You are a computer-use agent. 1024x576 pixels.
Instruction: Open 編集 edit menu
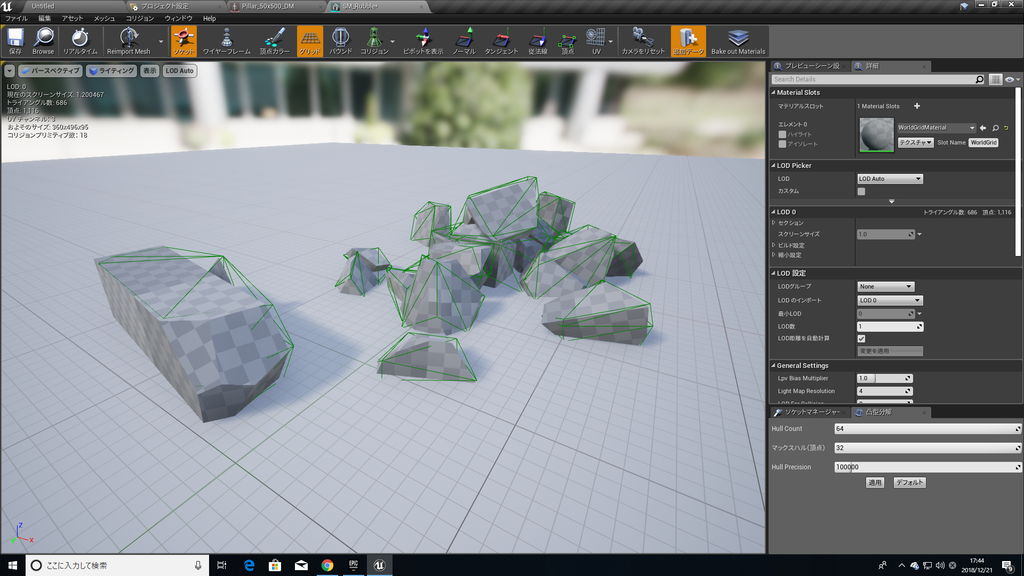tap(44, 18)
